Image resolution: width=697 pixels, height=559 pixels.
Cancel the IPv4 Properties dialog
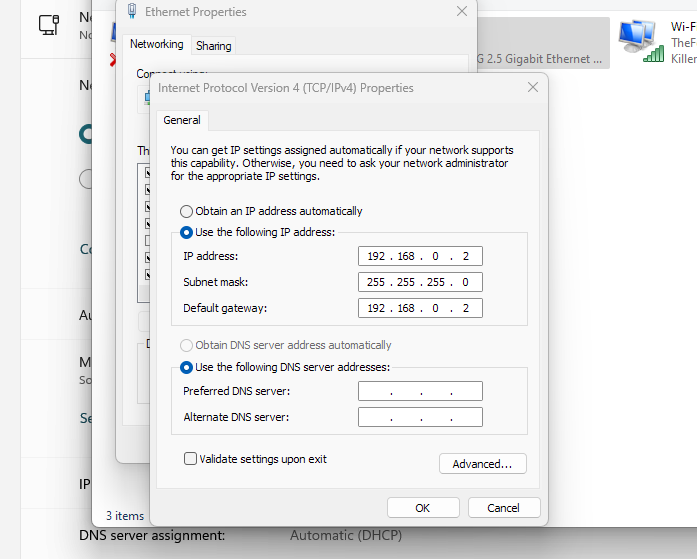504,508
